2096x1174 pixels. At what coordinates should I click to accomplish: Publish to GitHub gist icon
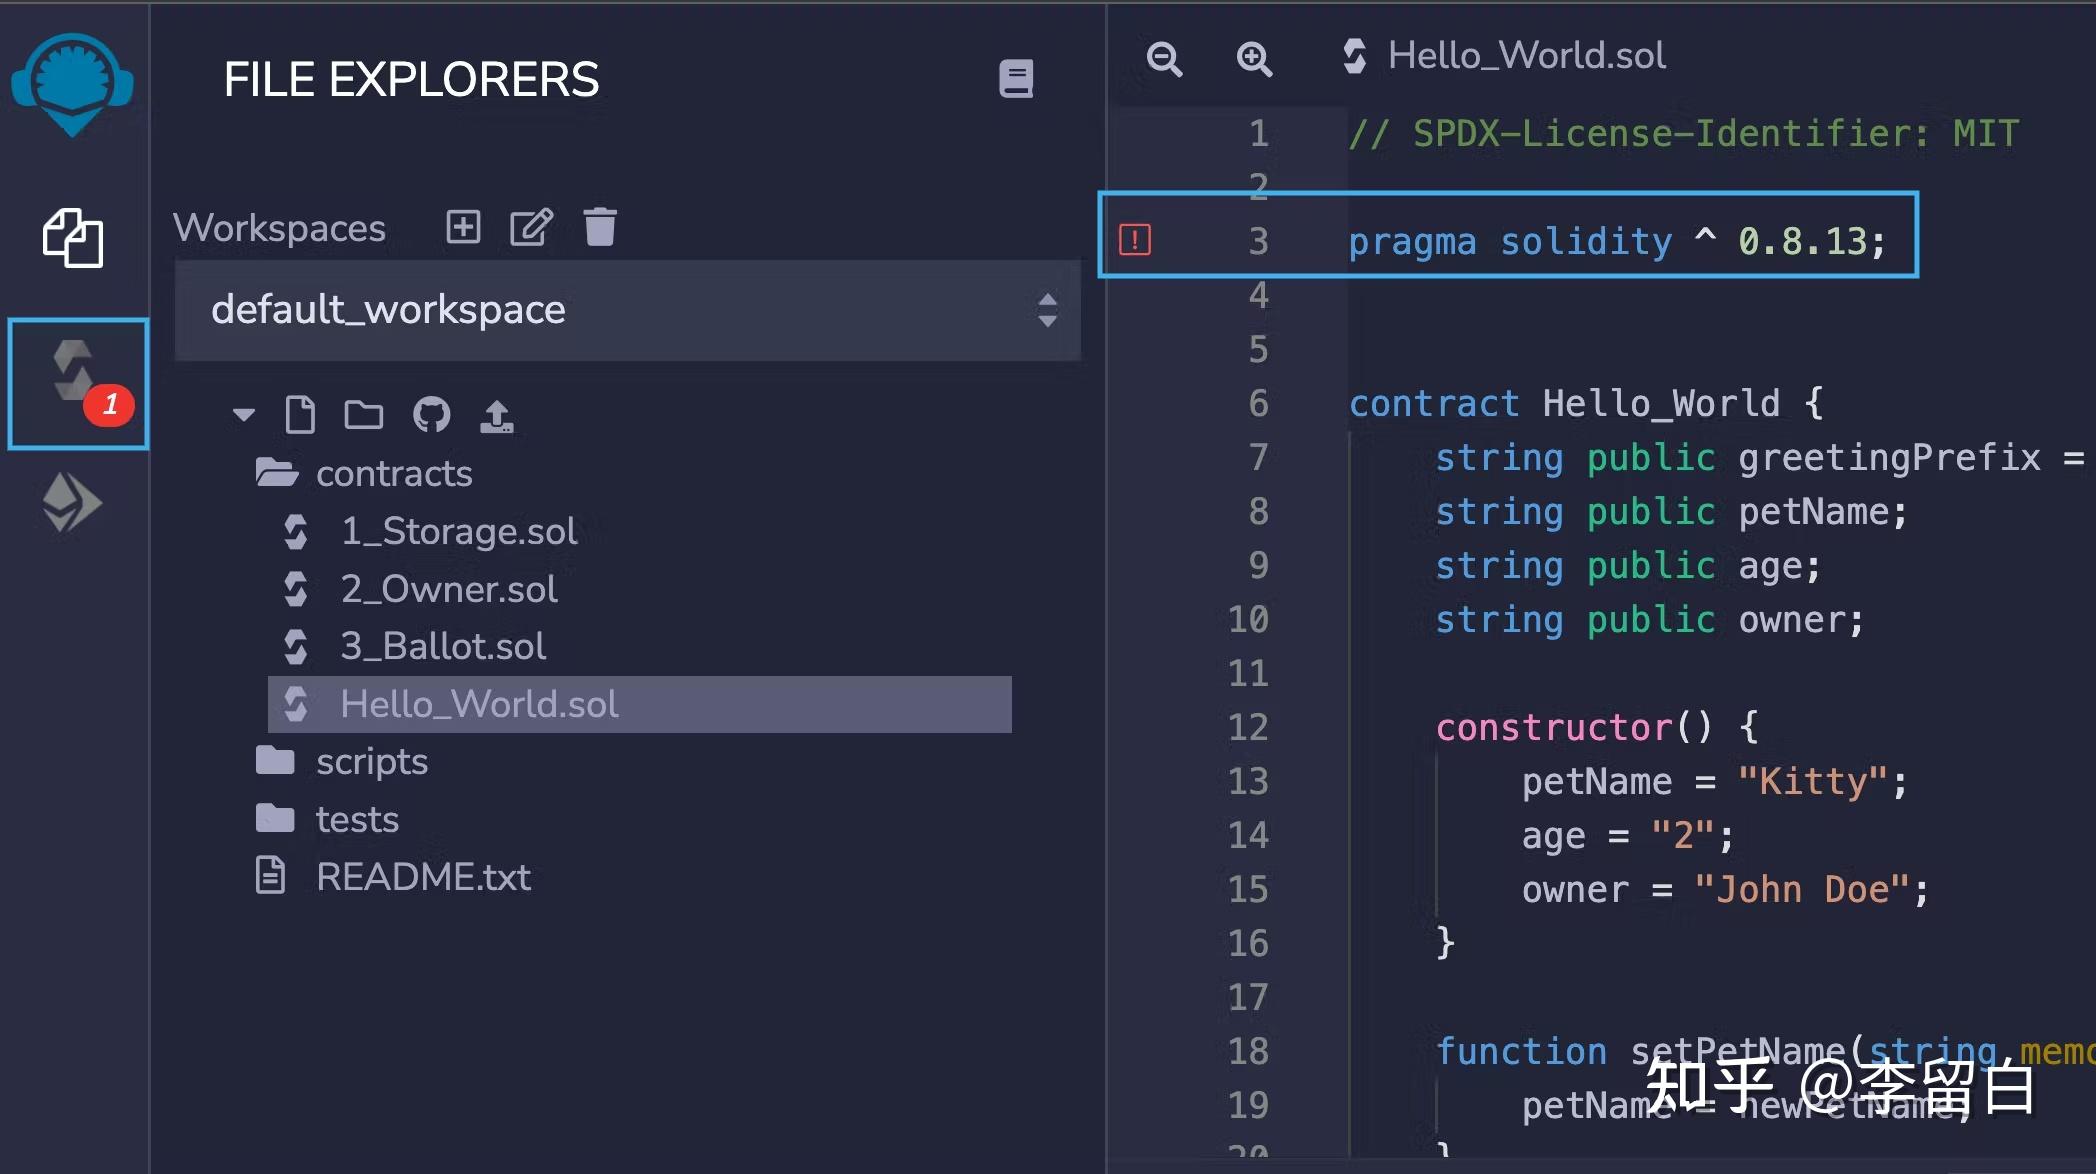(431, 414)
